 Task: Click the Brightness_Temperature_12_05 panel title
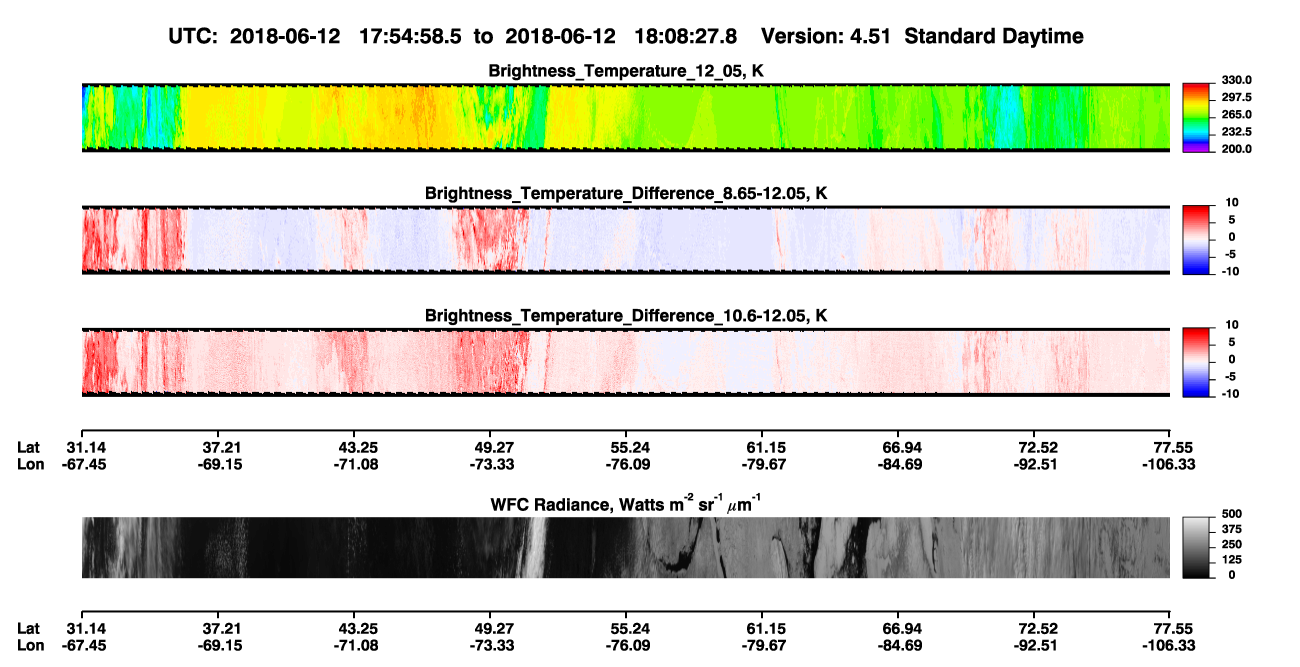coord(626,71)
